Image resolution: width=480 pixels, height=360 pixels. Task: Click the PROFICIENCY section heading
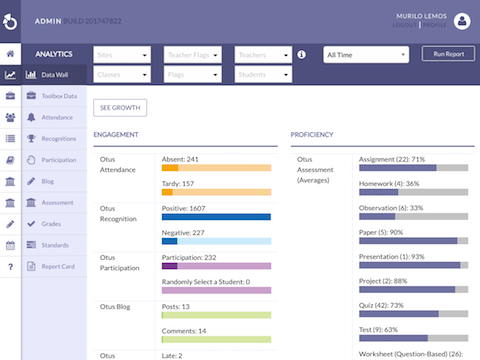tap(312, 135)
